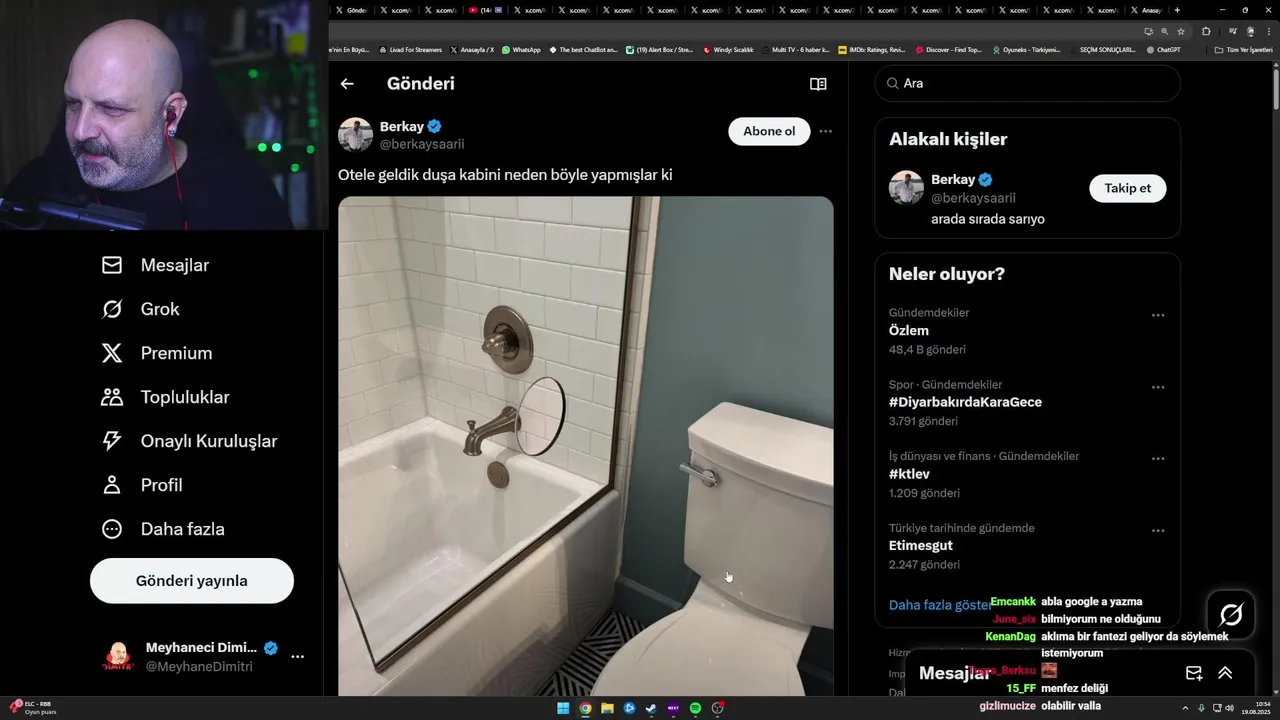Screen dimensions: 1280x720
Task: Focus the Ara search field
Action: point(1028,83)
